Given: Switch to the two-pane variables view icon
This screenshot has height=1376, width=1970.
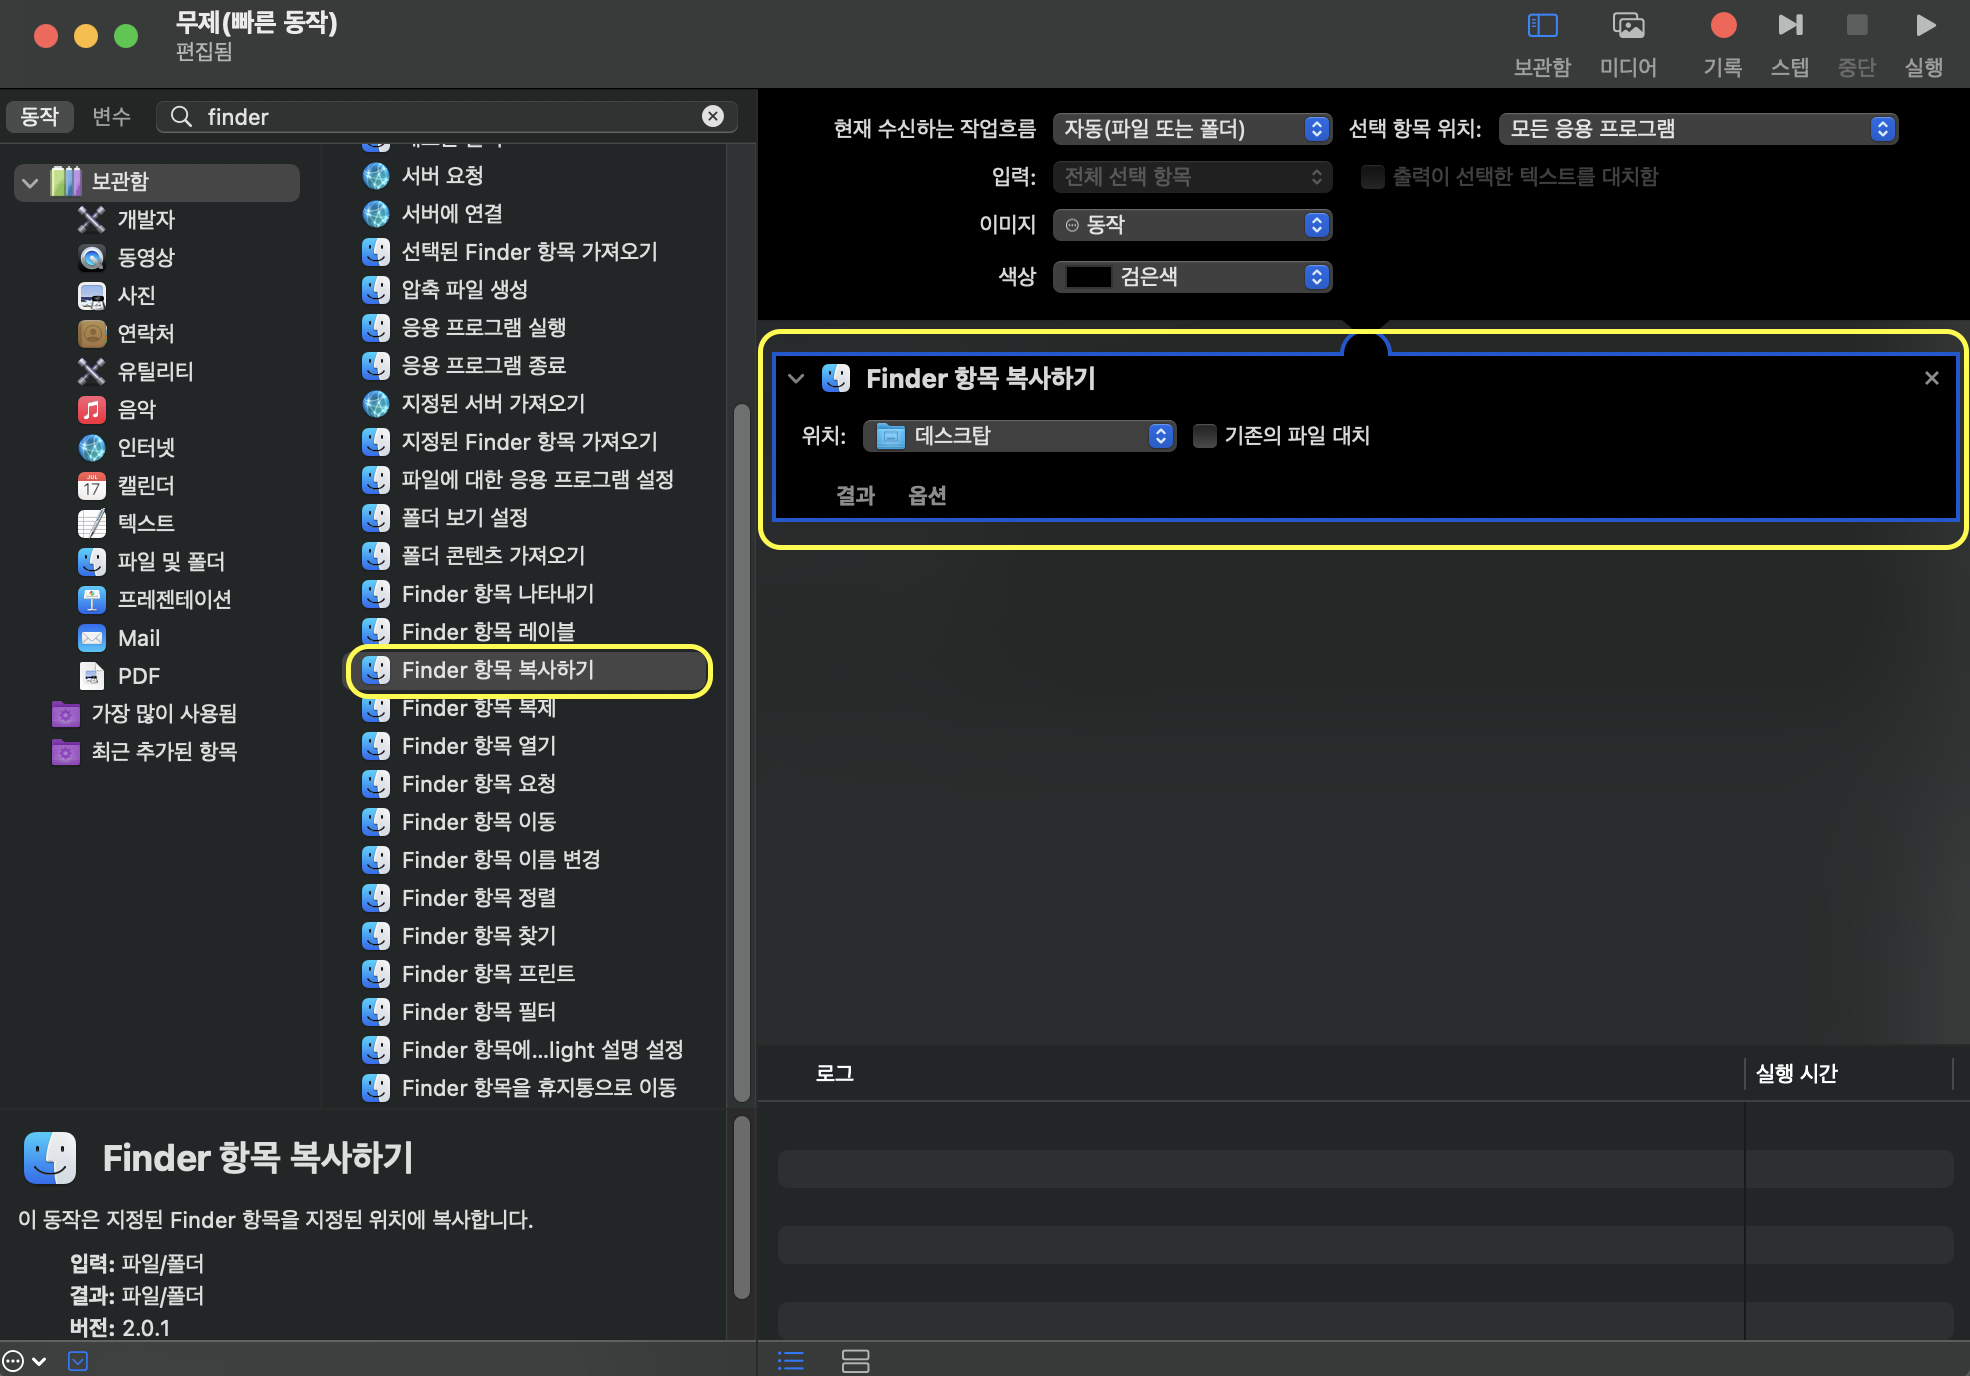Looking at the screenshot, I should (855, 1361).
